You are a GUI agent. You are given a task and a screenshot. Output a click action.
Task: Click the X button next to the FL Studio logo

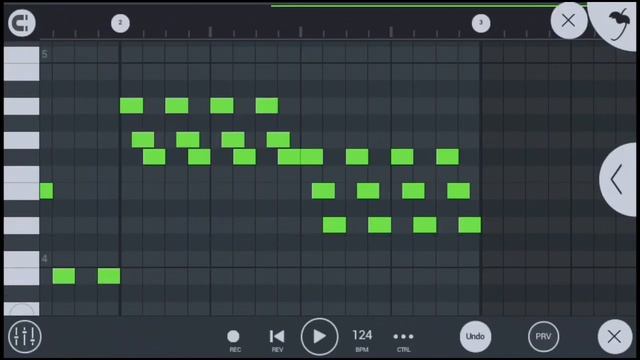(569, 20)
